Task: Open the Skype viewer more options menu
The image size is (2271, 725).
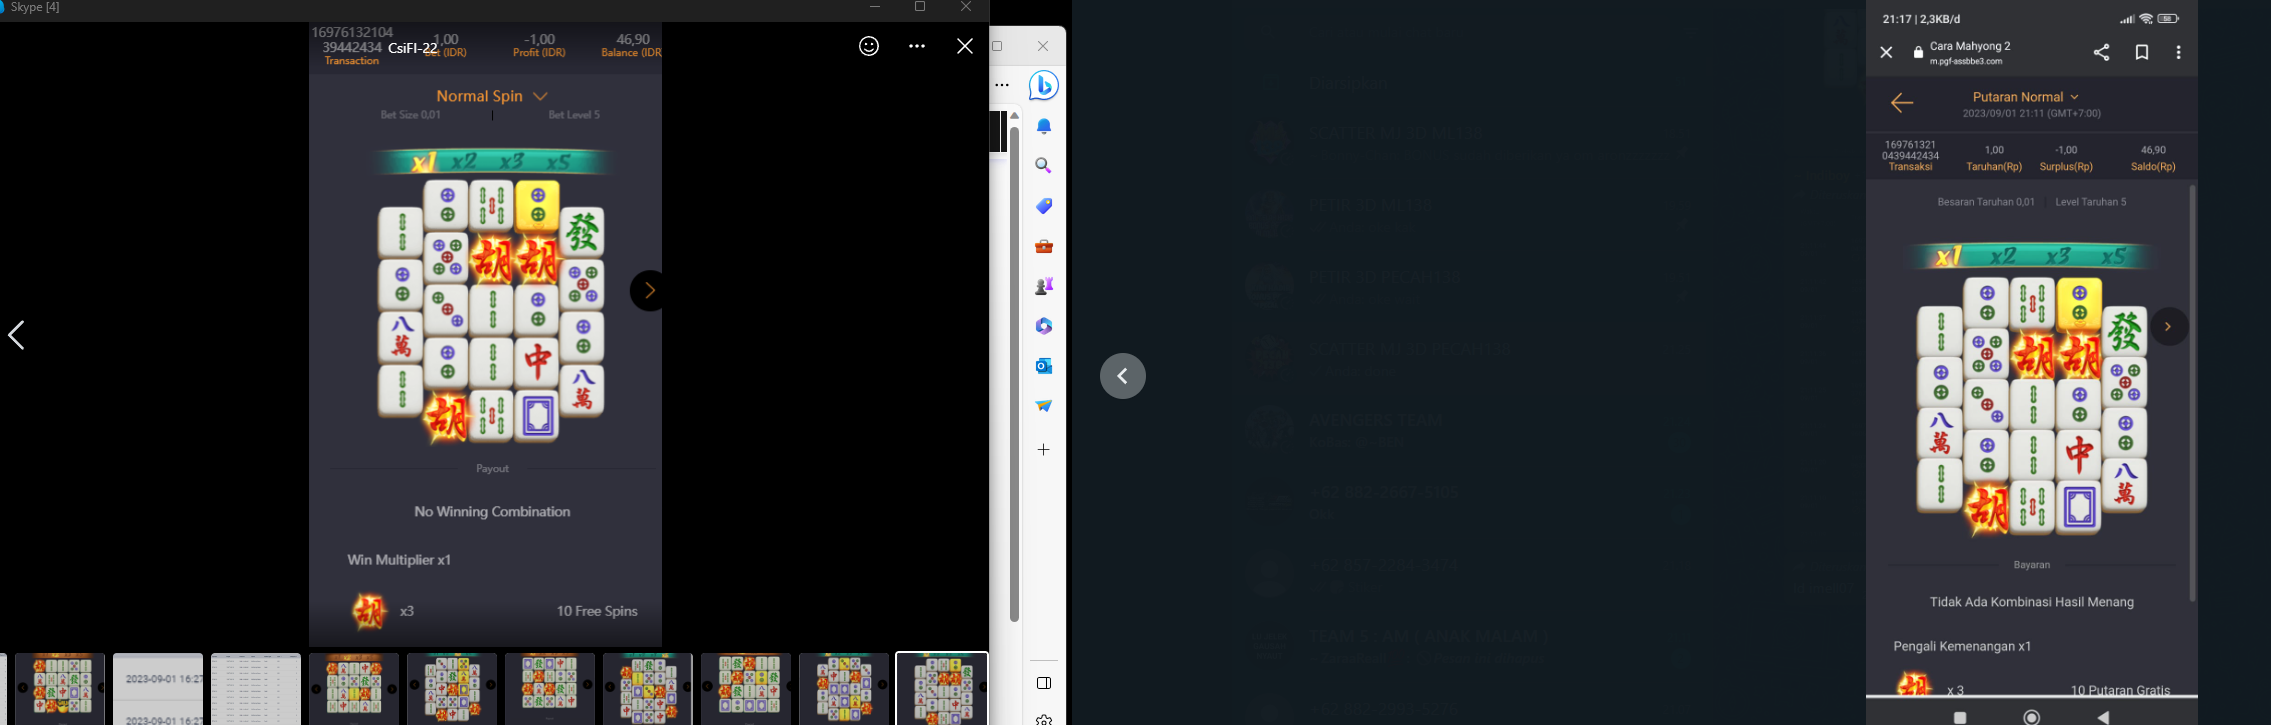Action: pyautogui.click(x=917, y=46)
